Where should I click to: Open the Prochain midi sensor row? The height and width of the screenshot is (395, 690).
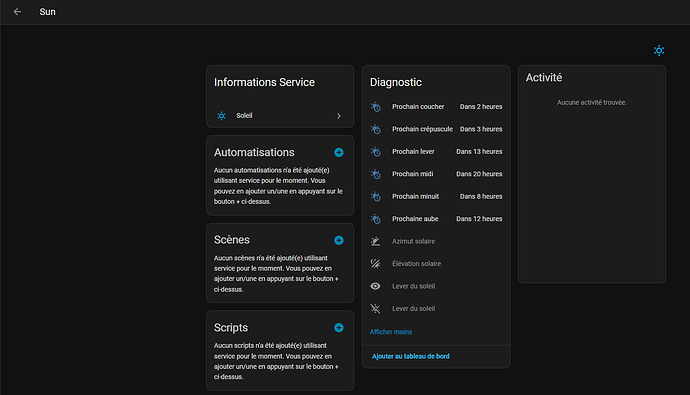click(436, 174)
